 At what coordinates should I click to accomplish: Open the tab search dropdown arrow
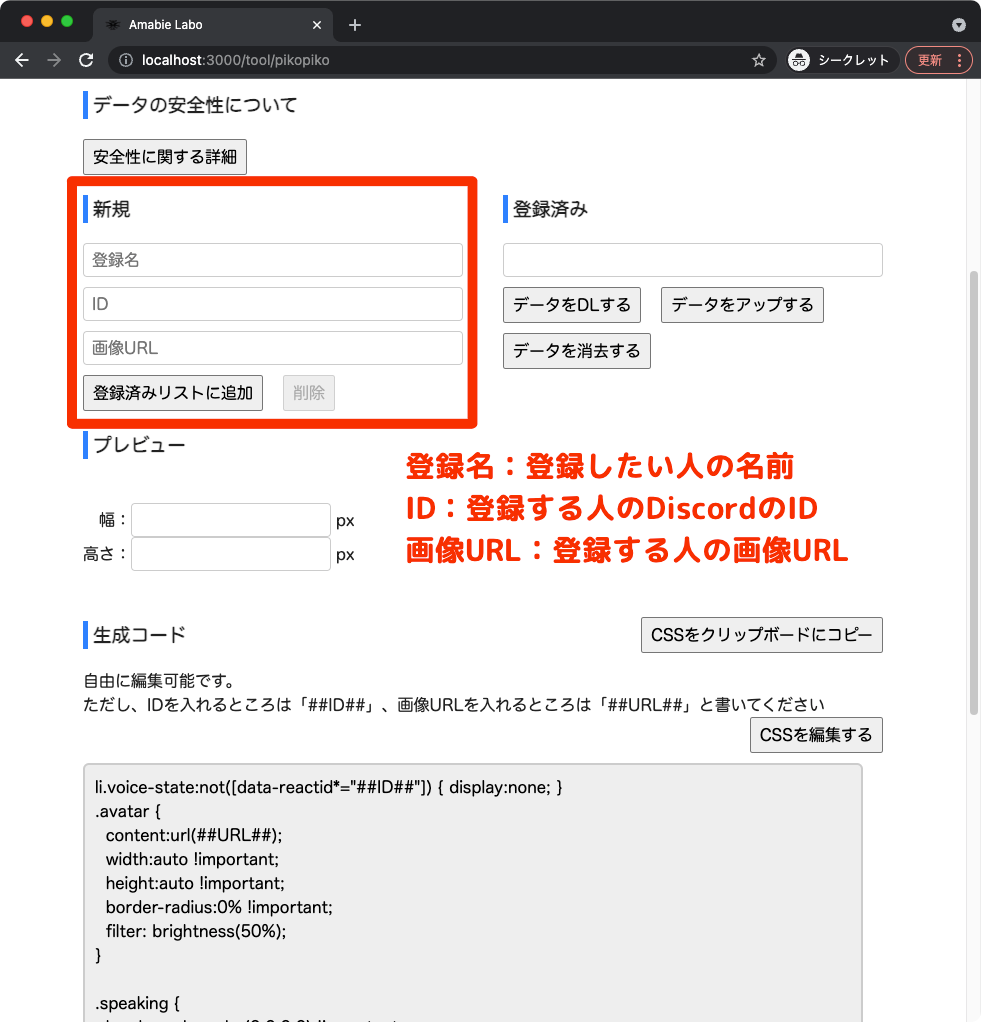(x=958, y=25)
